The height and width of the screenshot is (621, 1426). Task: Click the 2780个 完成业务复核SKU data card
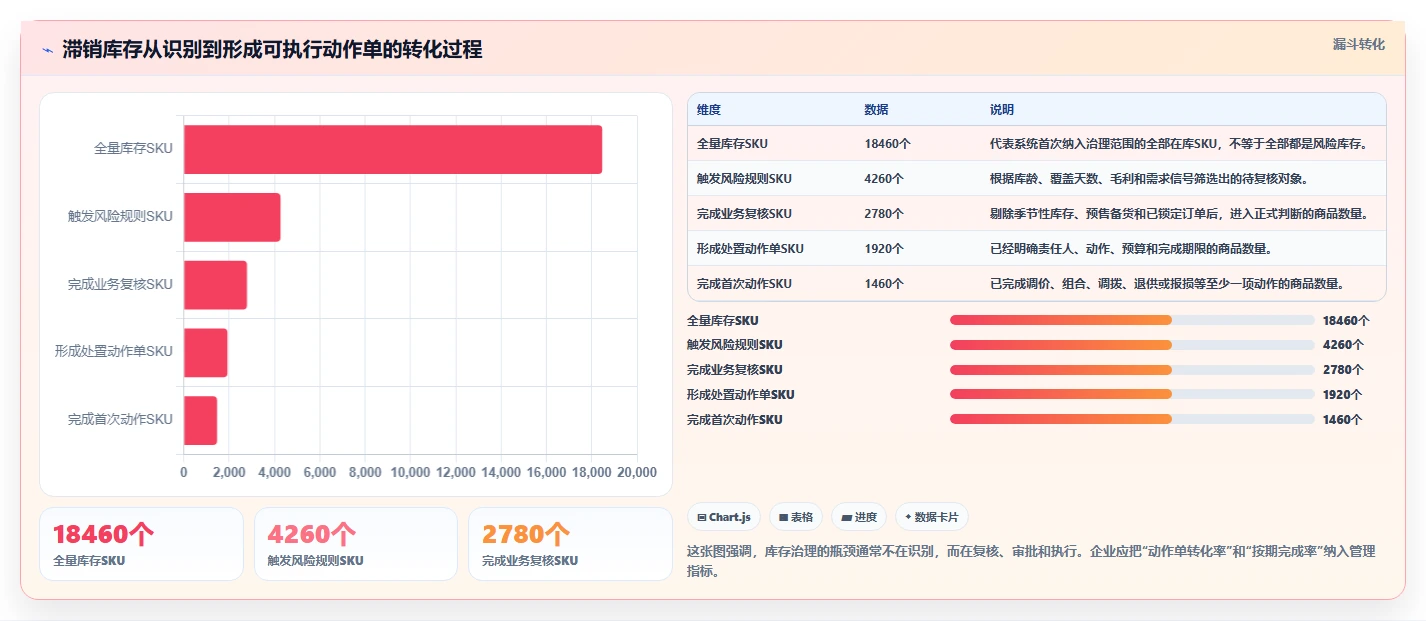coord(570,544)
